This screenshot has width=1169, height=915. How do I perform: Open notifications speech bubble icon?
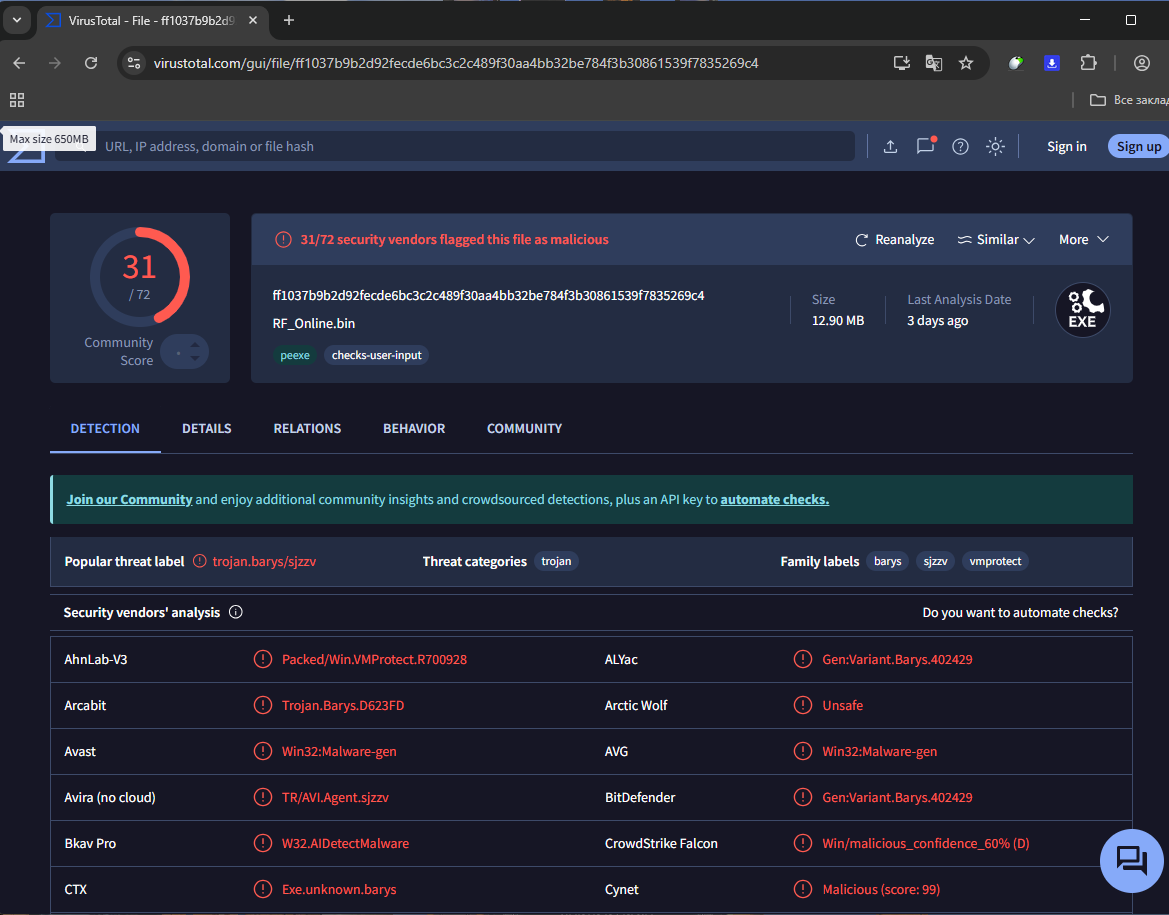(925, 146)
